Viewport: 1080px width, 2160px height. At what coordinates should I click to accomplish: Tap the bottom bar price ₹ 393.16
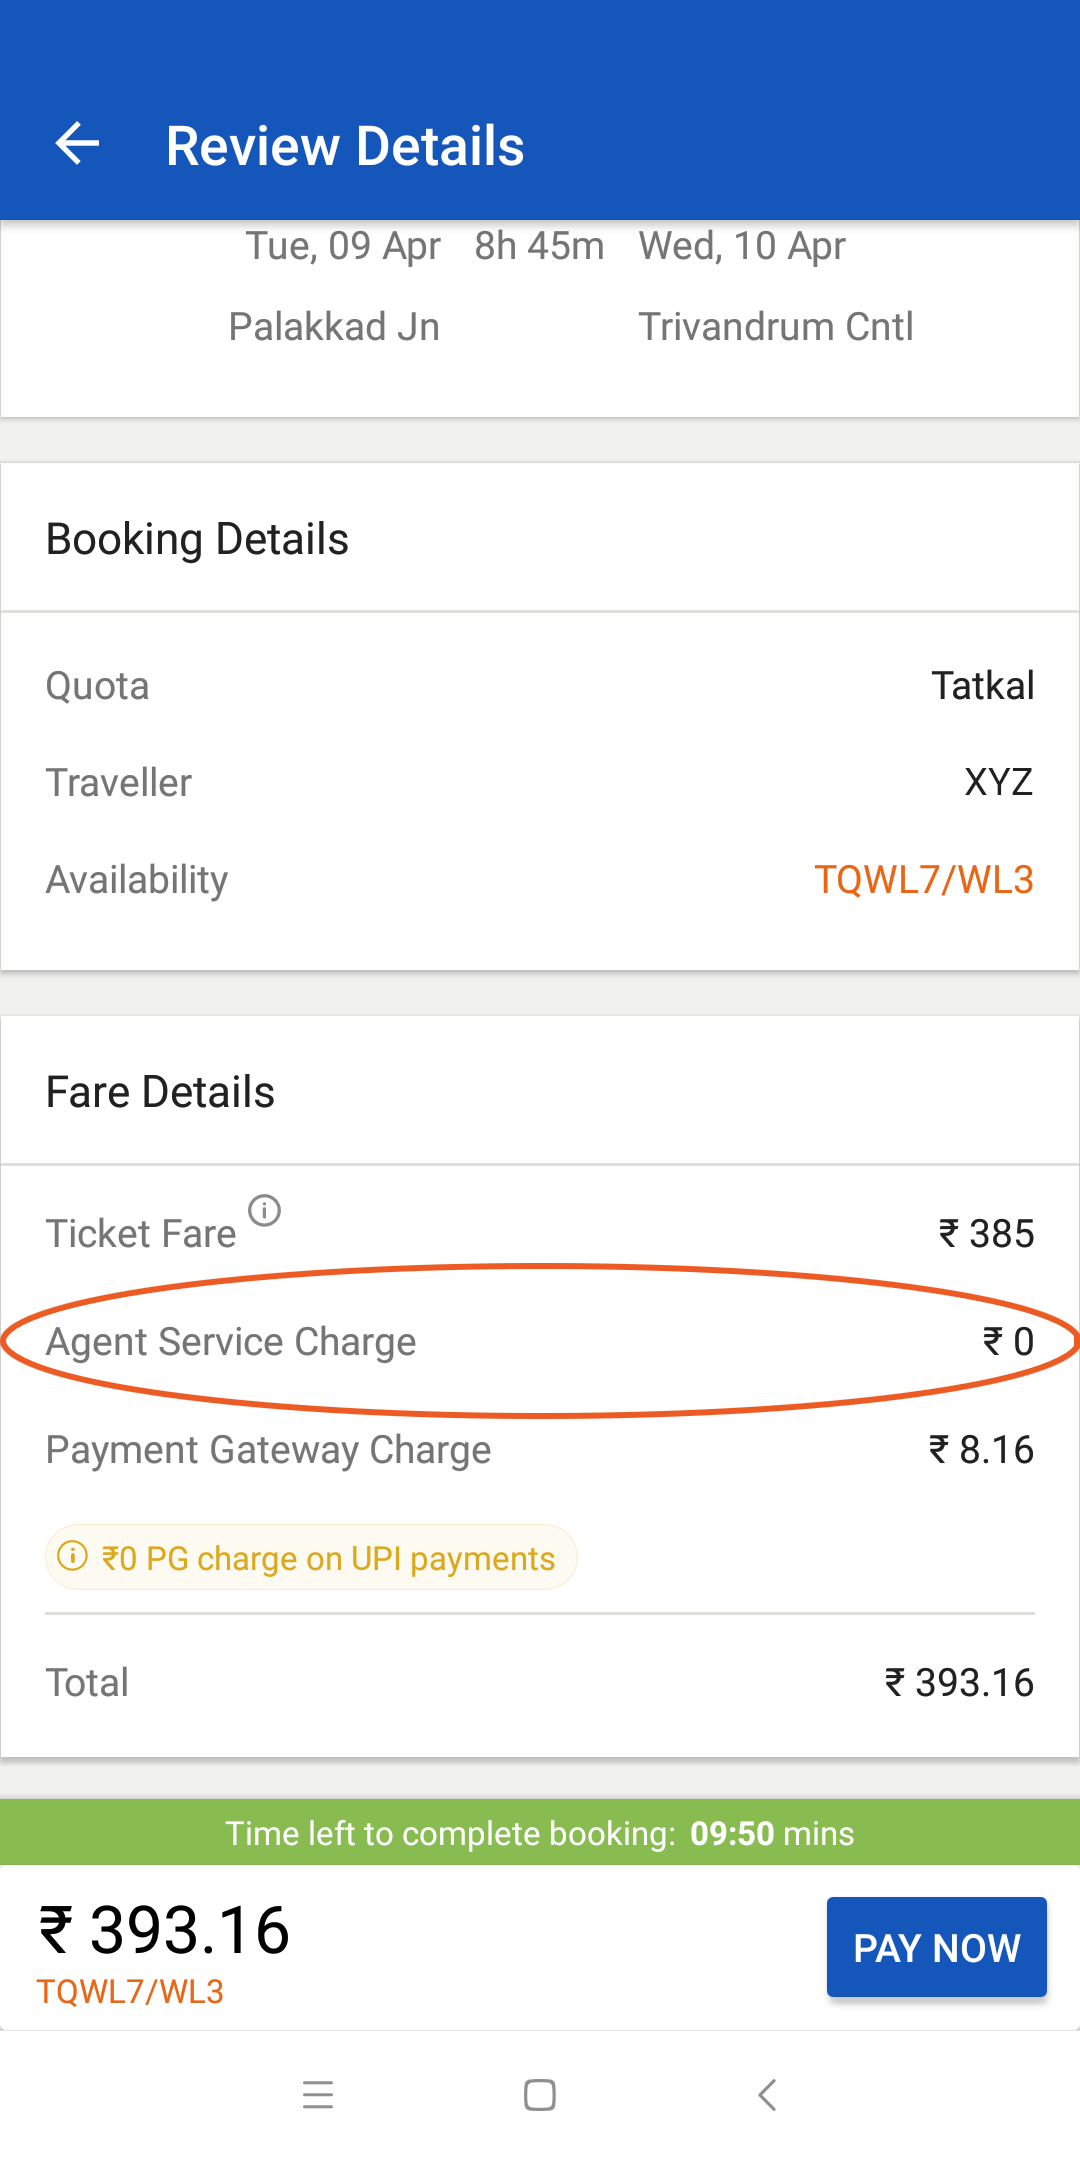click(165, 1930)
